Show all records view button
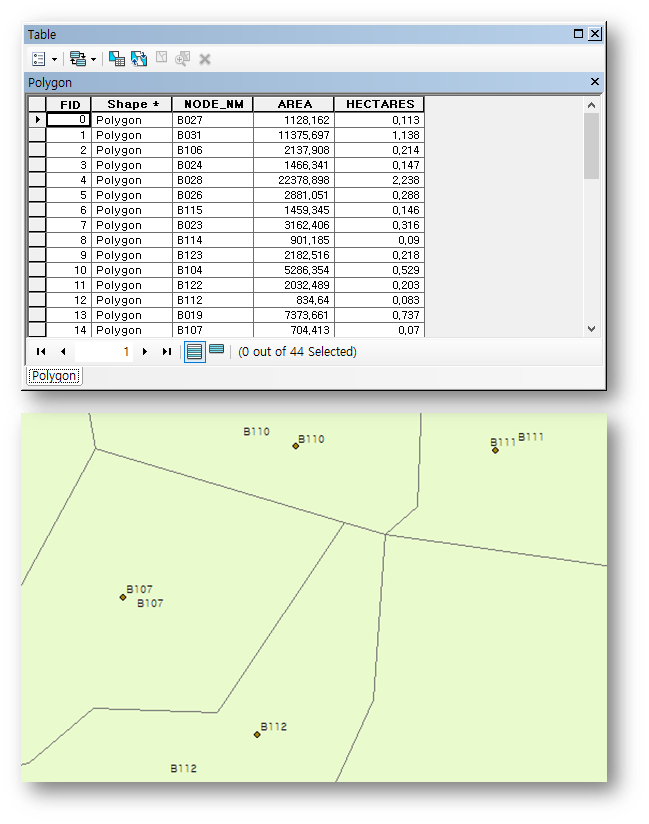Screen dimensions: 649x824 click(194, 352)
